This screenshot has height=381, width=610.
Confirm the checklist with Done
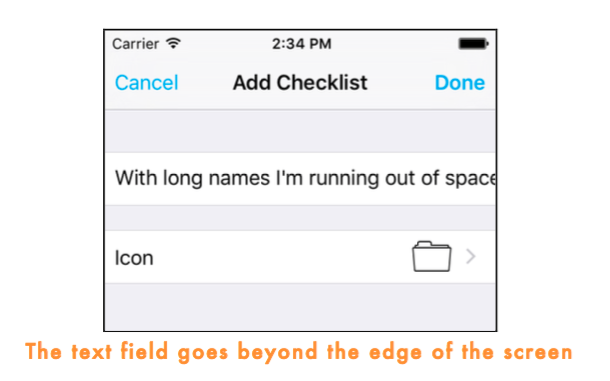[x=460, y=83]
